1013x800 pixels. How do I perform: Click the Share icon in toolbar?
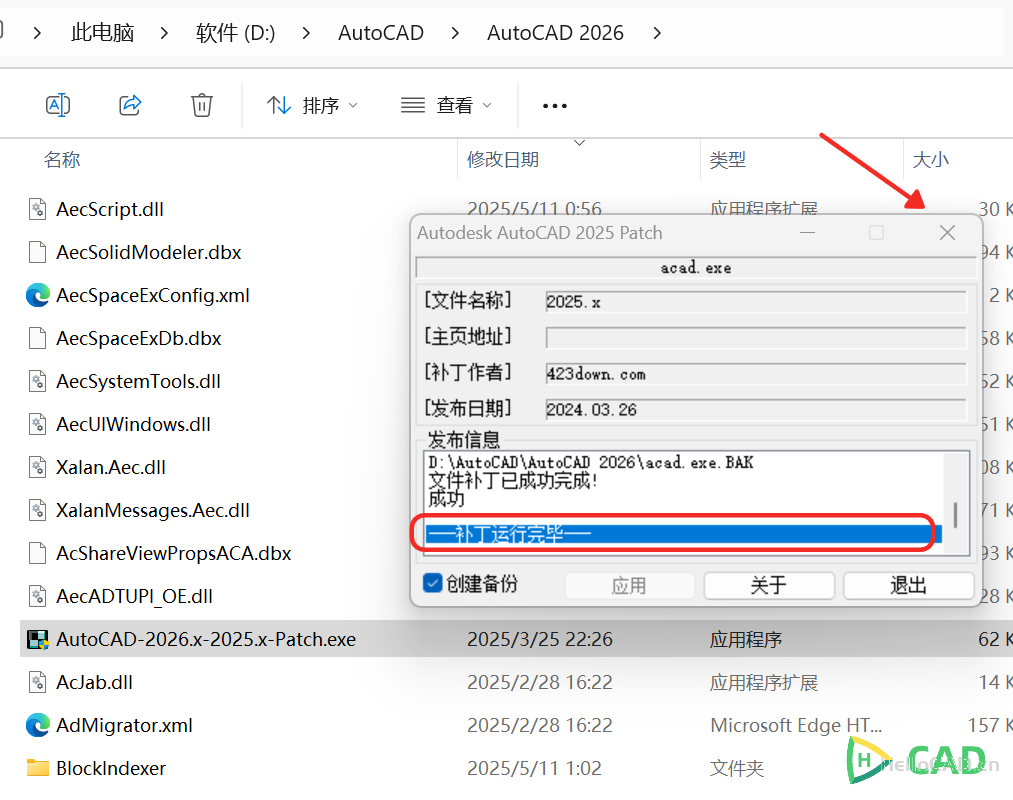[x=130, y=105]
